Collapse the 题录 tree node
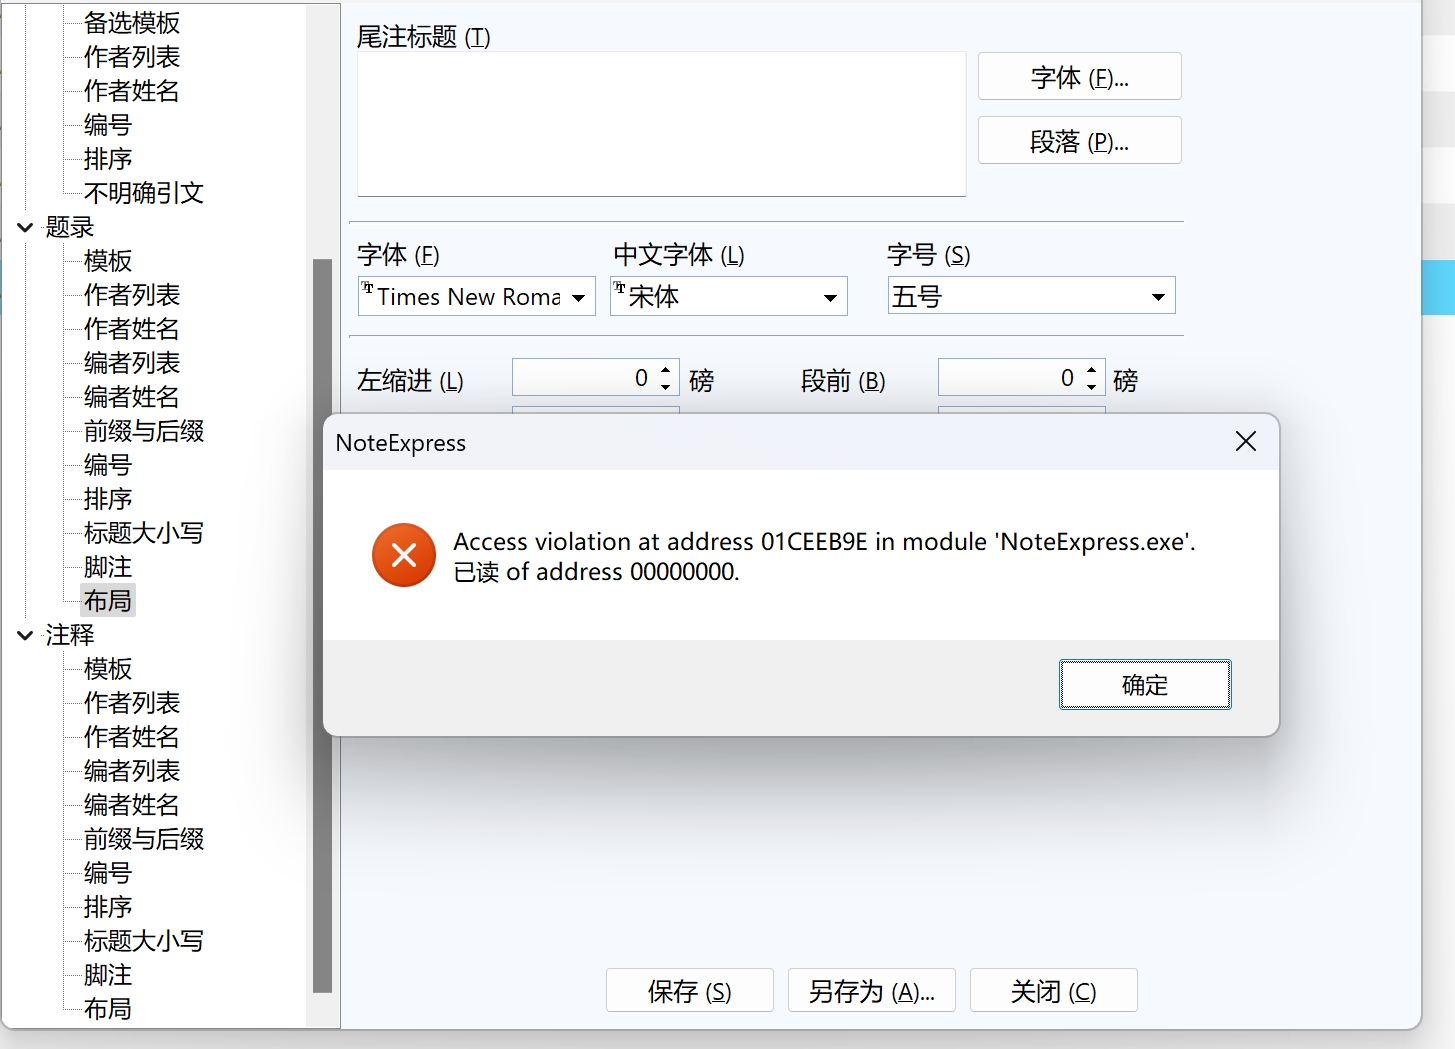Viewport: 1455px width, 1049px height. (25, 227)
